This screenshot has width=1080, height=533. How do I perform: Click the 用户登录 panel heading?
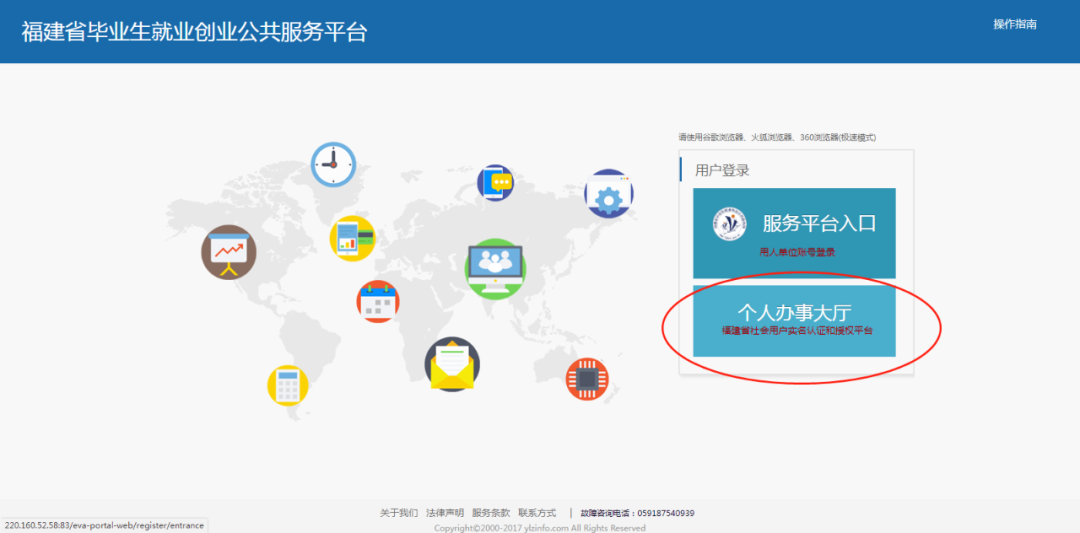coord(722,170)
